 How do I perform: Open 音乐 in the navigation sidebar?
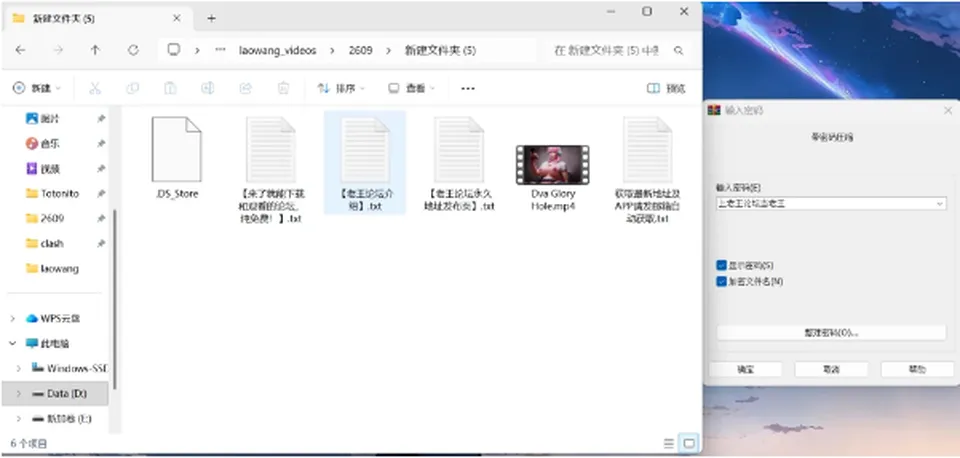click(x=44, y=144)
